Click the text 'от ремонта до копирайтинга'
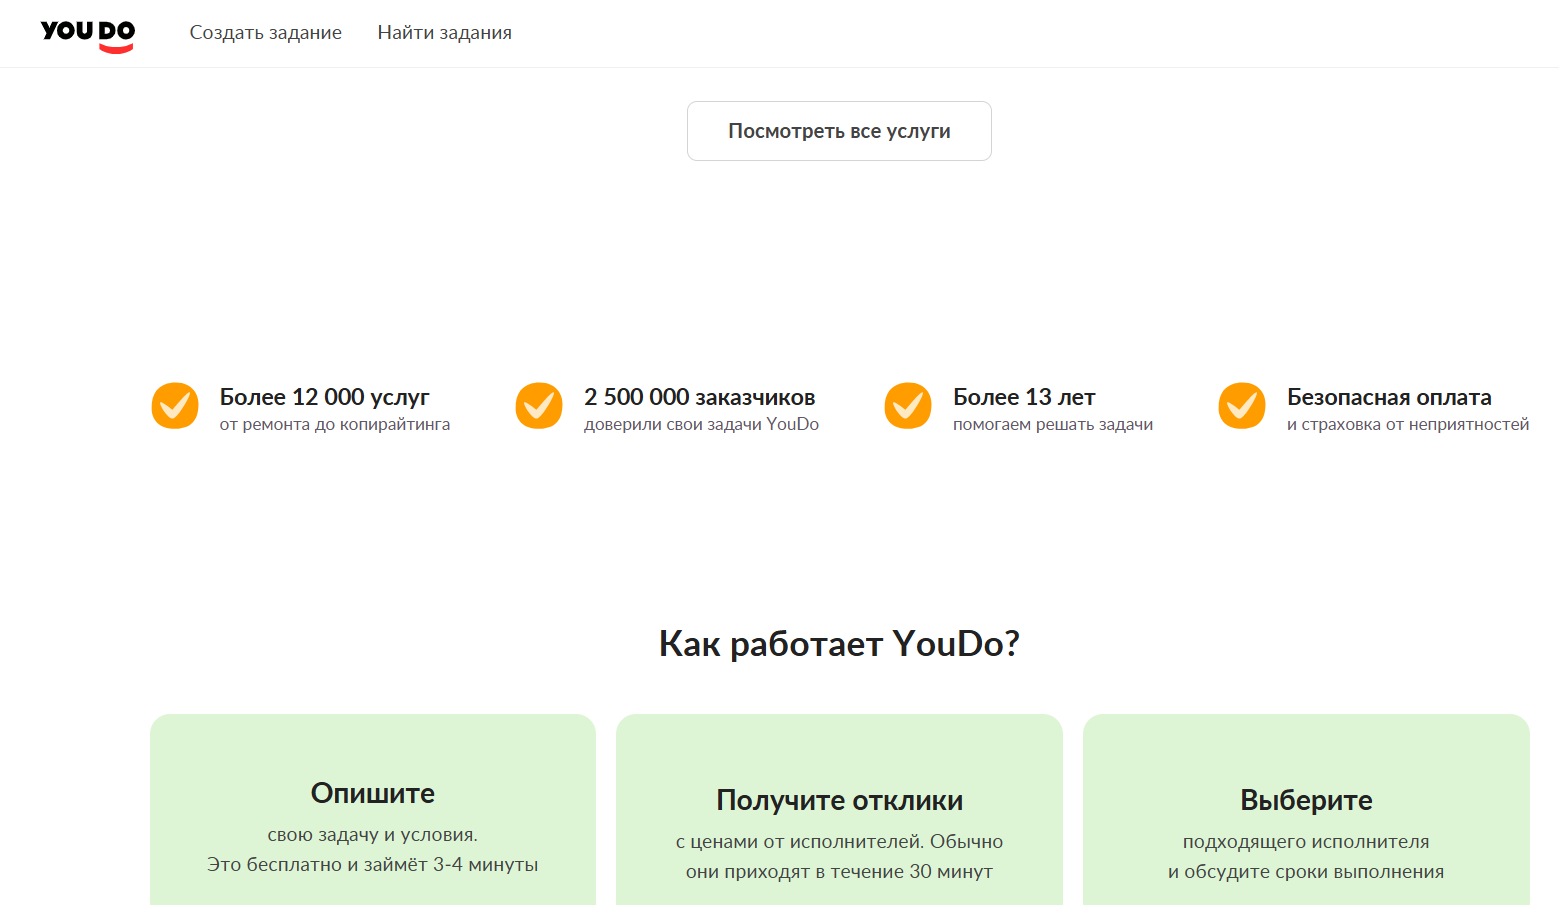1559x905 pixels. tap(334, 424)
